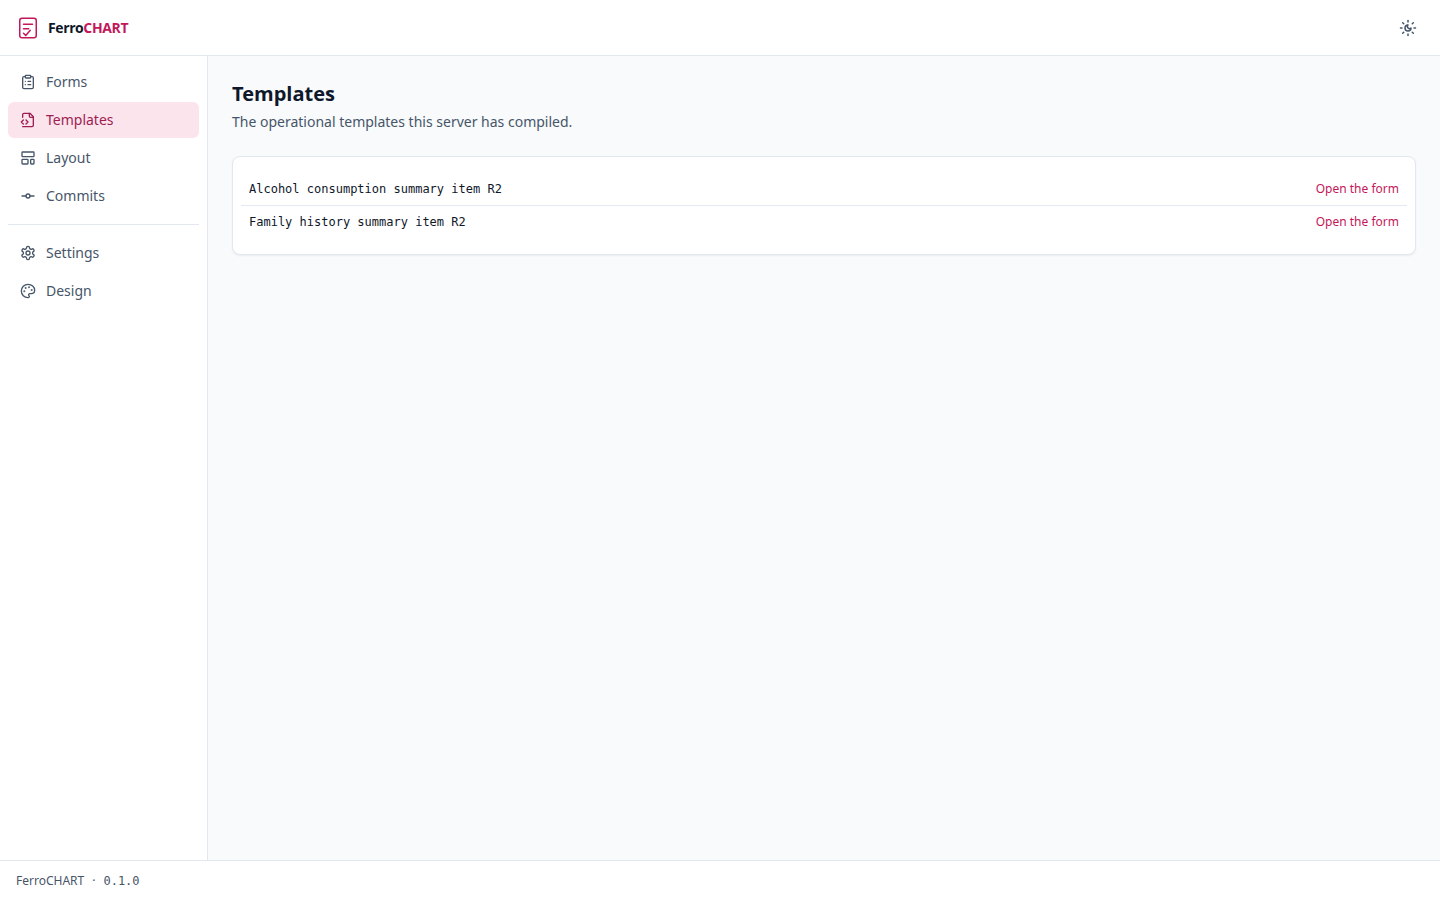Select 'Alcohol consumption summary item R2' text
The width and height of the screenshot is (1440, 900).
coord(375,189)
